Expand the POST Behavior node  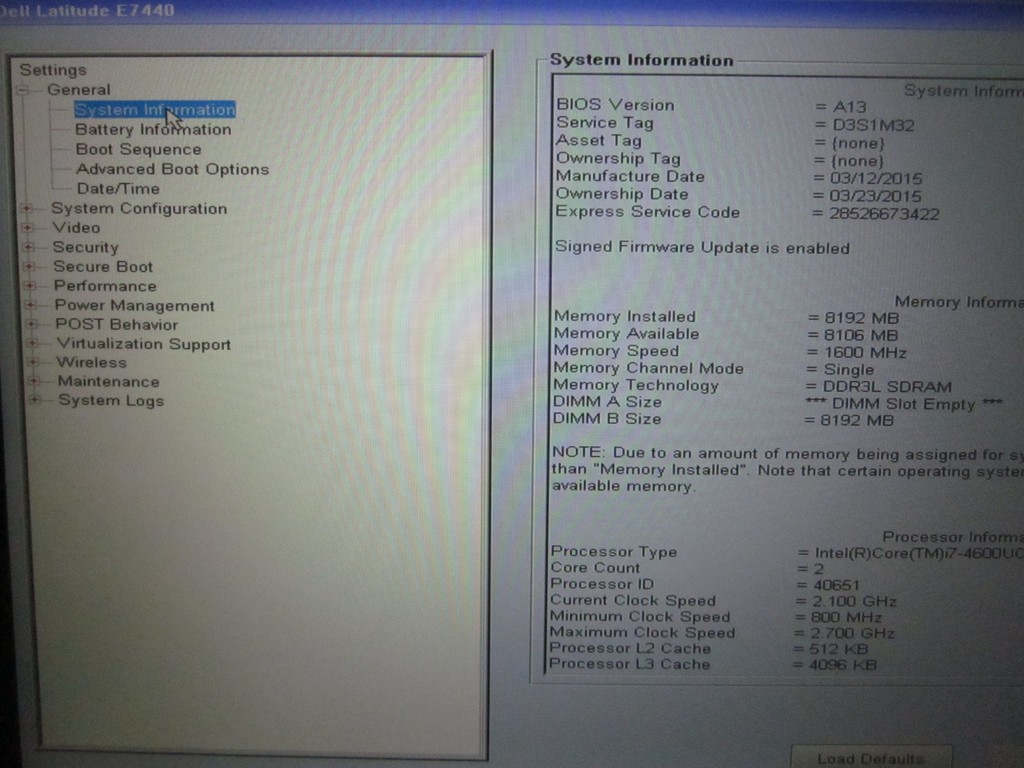tap(32, 325)
